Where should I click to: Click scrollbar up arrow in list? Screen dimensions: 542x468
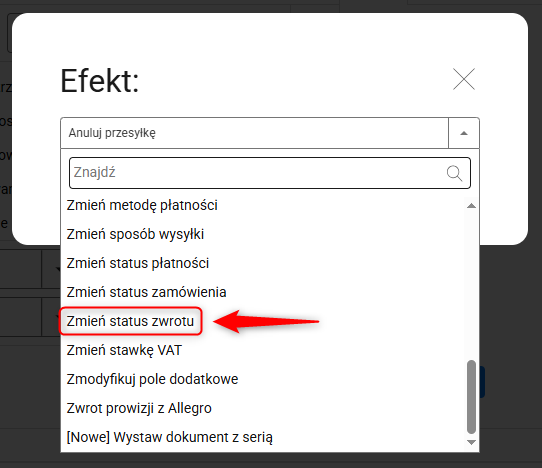pos(471,206)
